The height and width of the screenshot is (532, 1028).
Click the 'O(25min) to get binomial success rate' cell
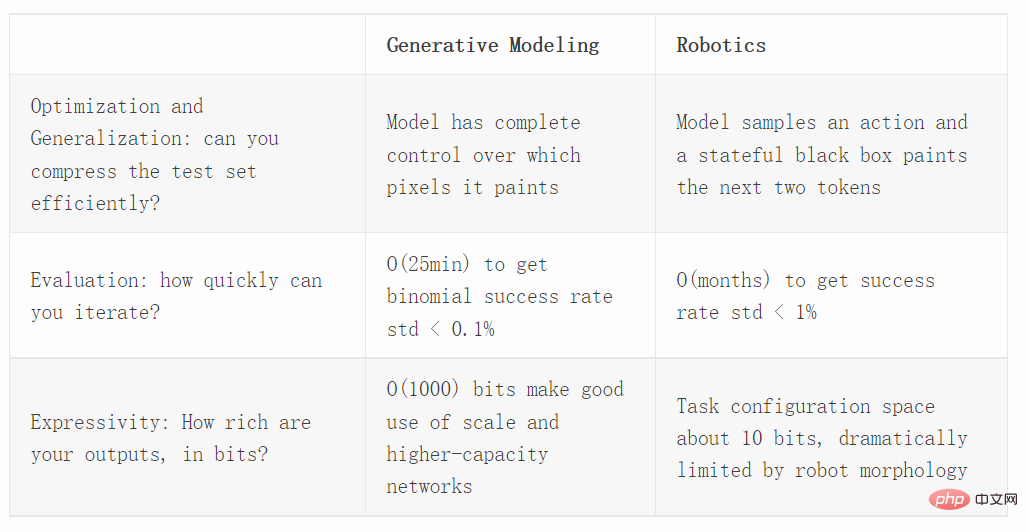(x=510, y=296)
